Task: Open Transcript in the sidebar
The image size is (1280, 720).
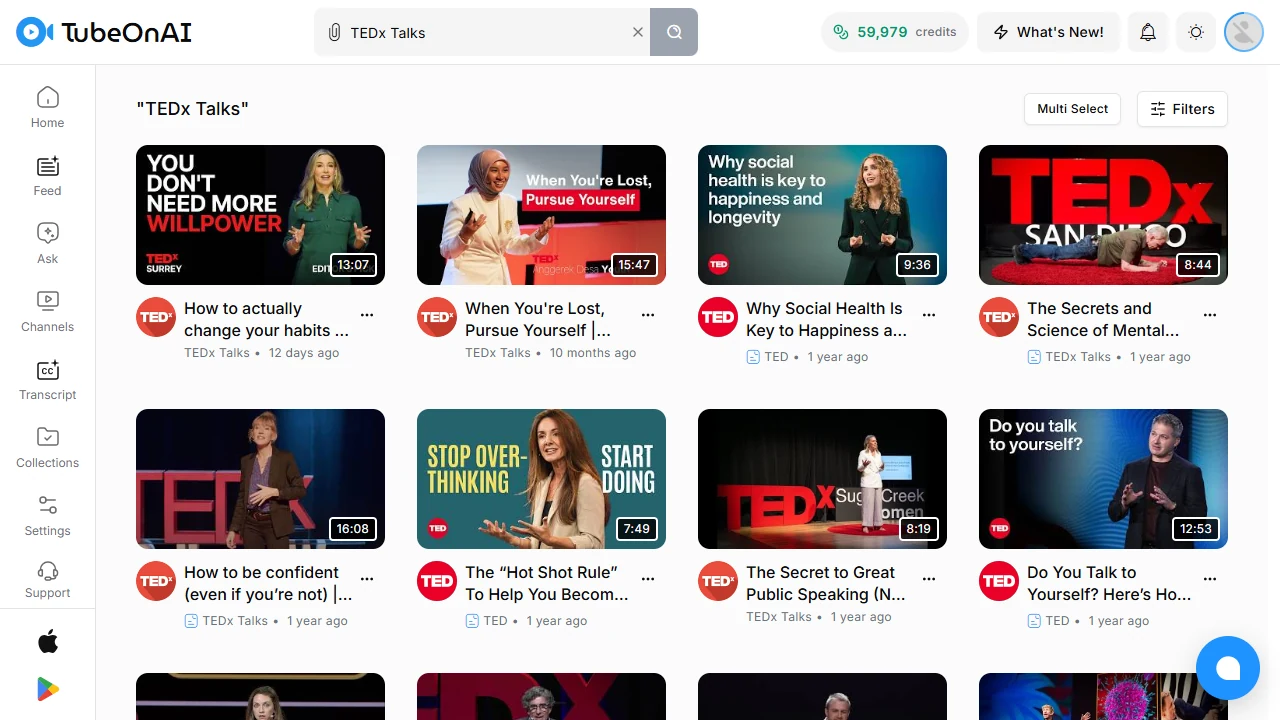Action: pyautogui.click(x=47, y=379)
